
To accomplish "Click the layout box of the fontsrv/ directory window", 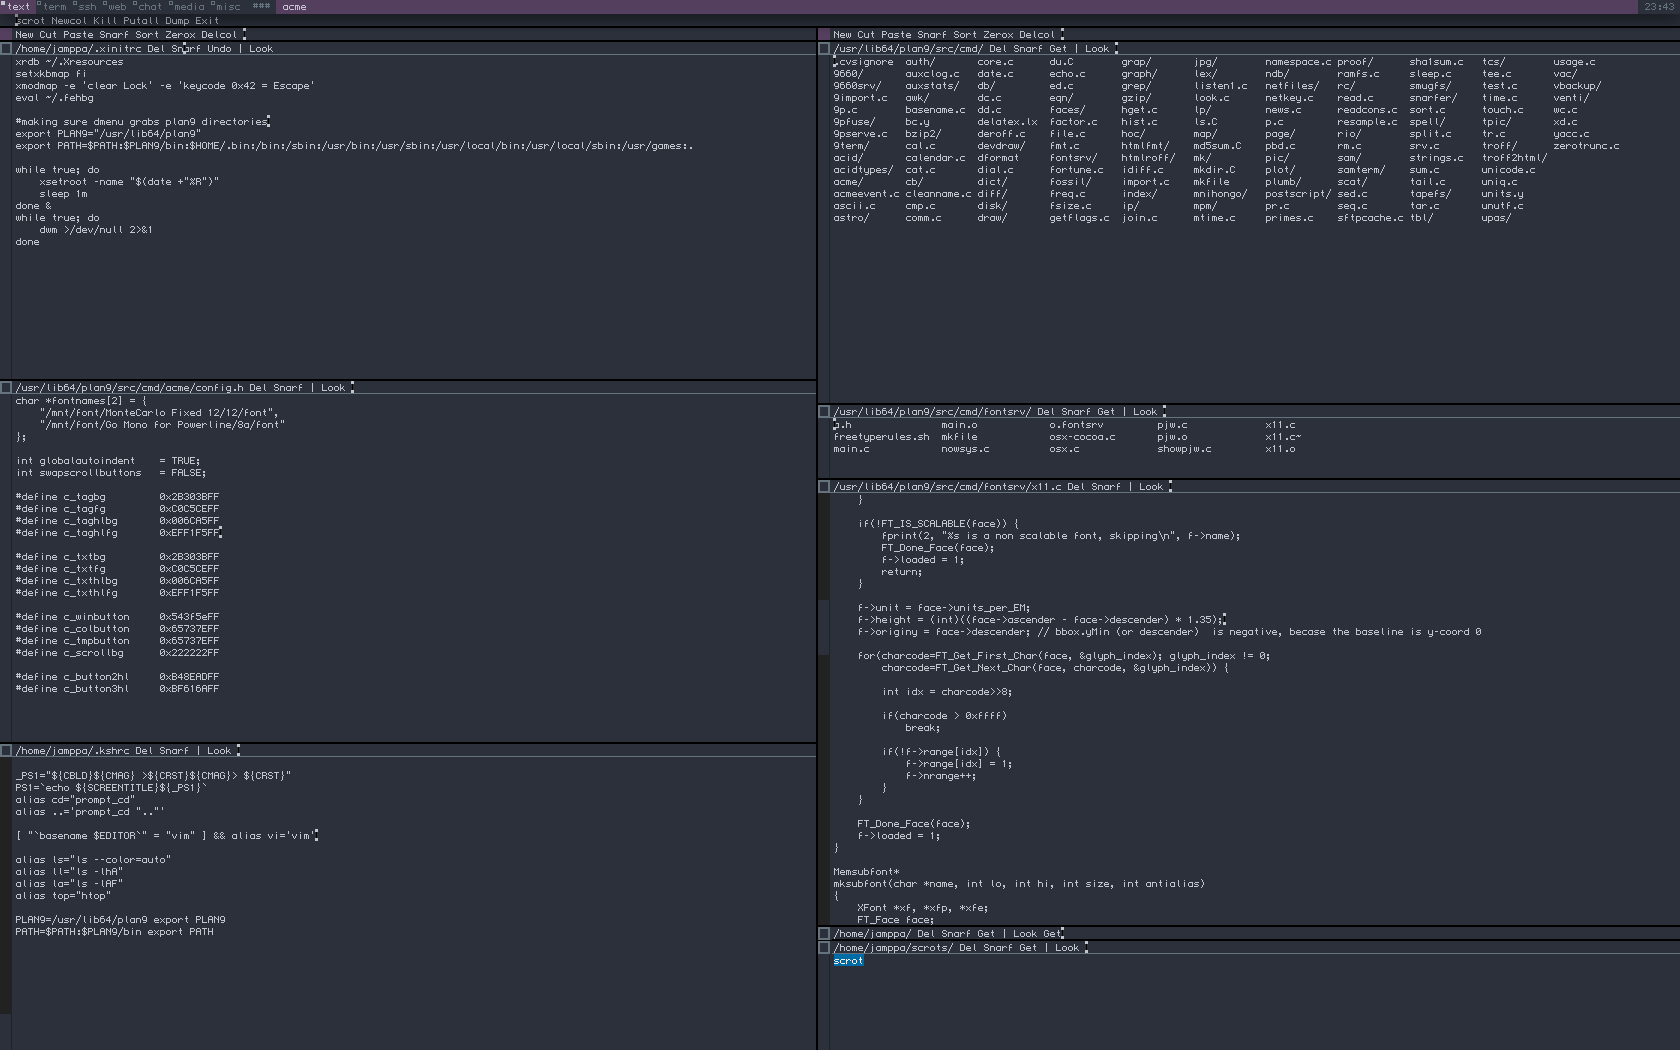I will [824, 411].
